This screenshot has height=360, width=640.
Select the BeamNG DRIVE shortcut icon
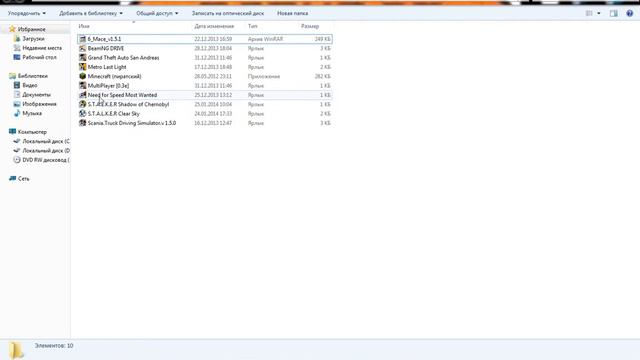click(x=82, y=49)
